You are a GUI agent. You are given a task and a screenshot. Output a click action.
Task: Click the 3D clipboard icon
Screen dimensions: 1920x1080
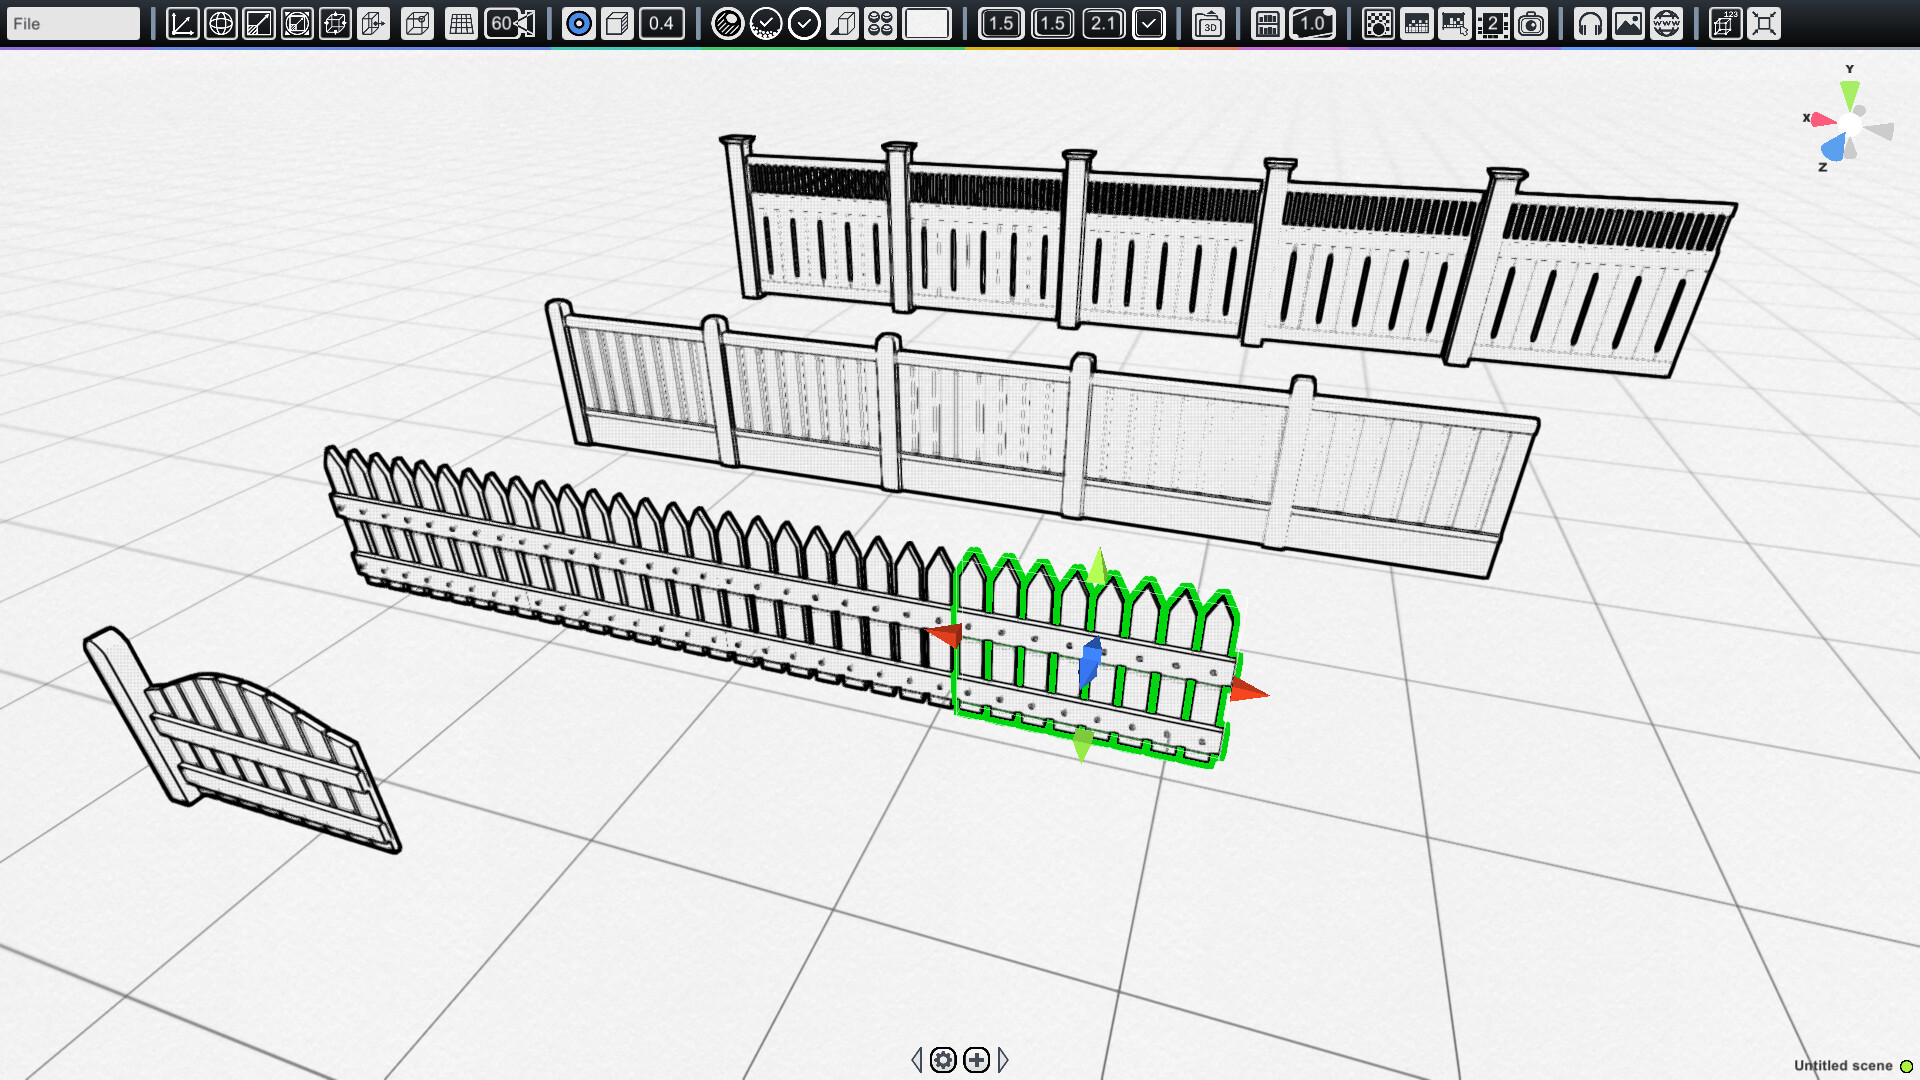(x=1210, y=23)
